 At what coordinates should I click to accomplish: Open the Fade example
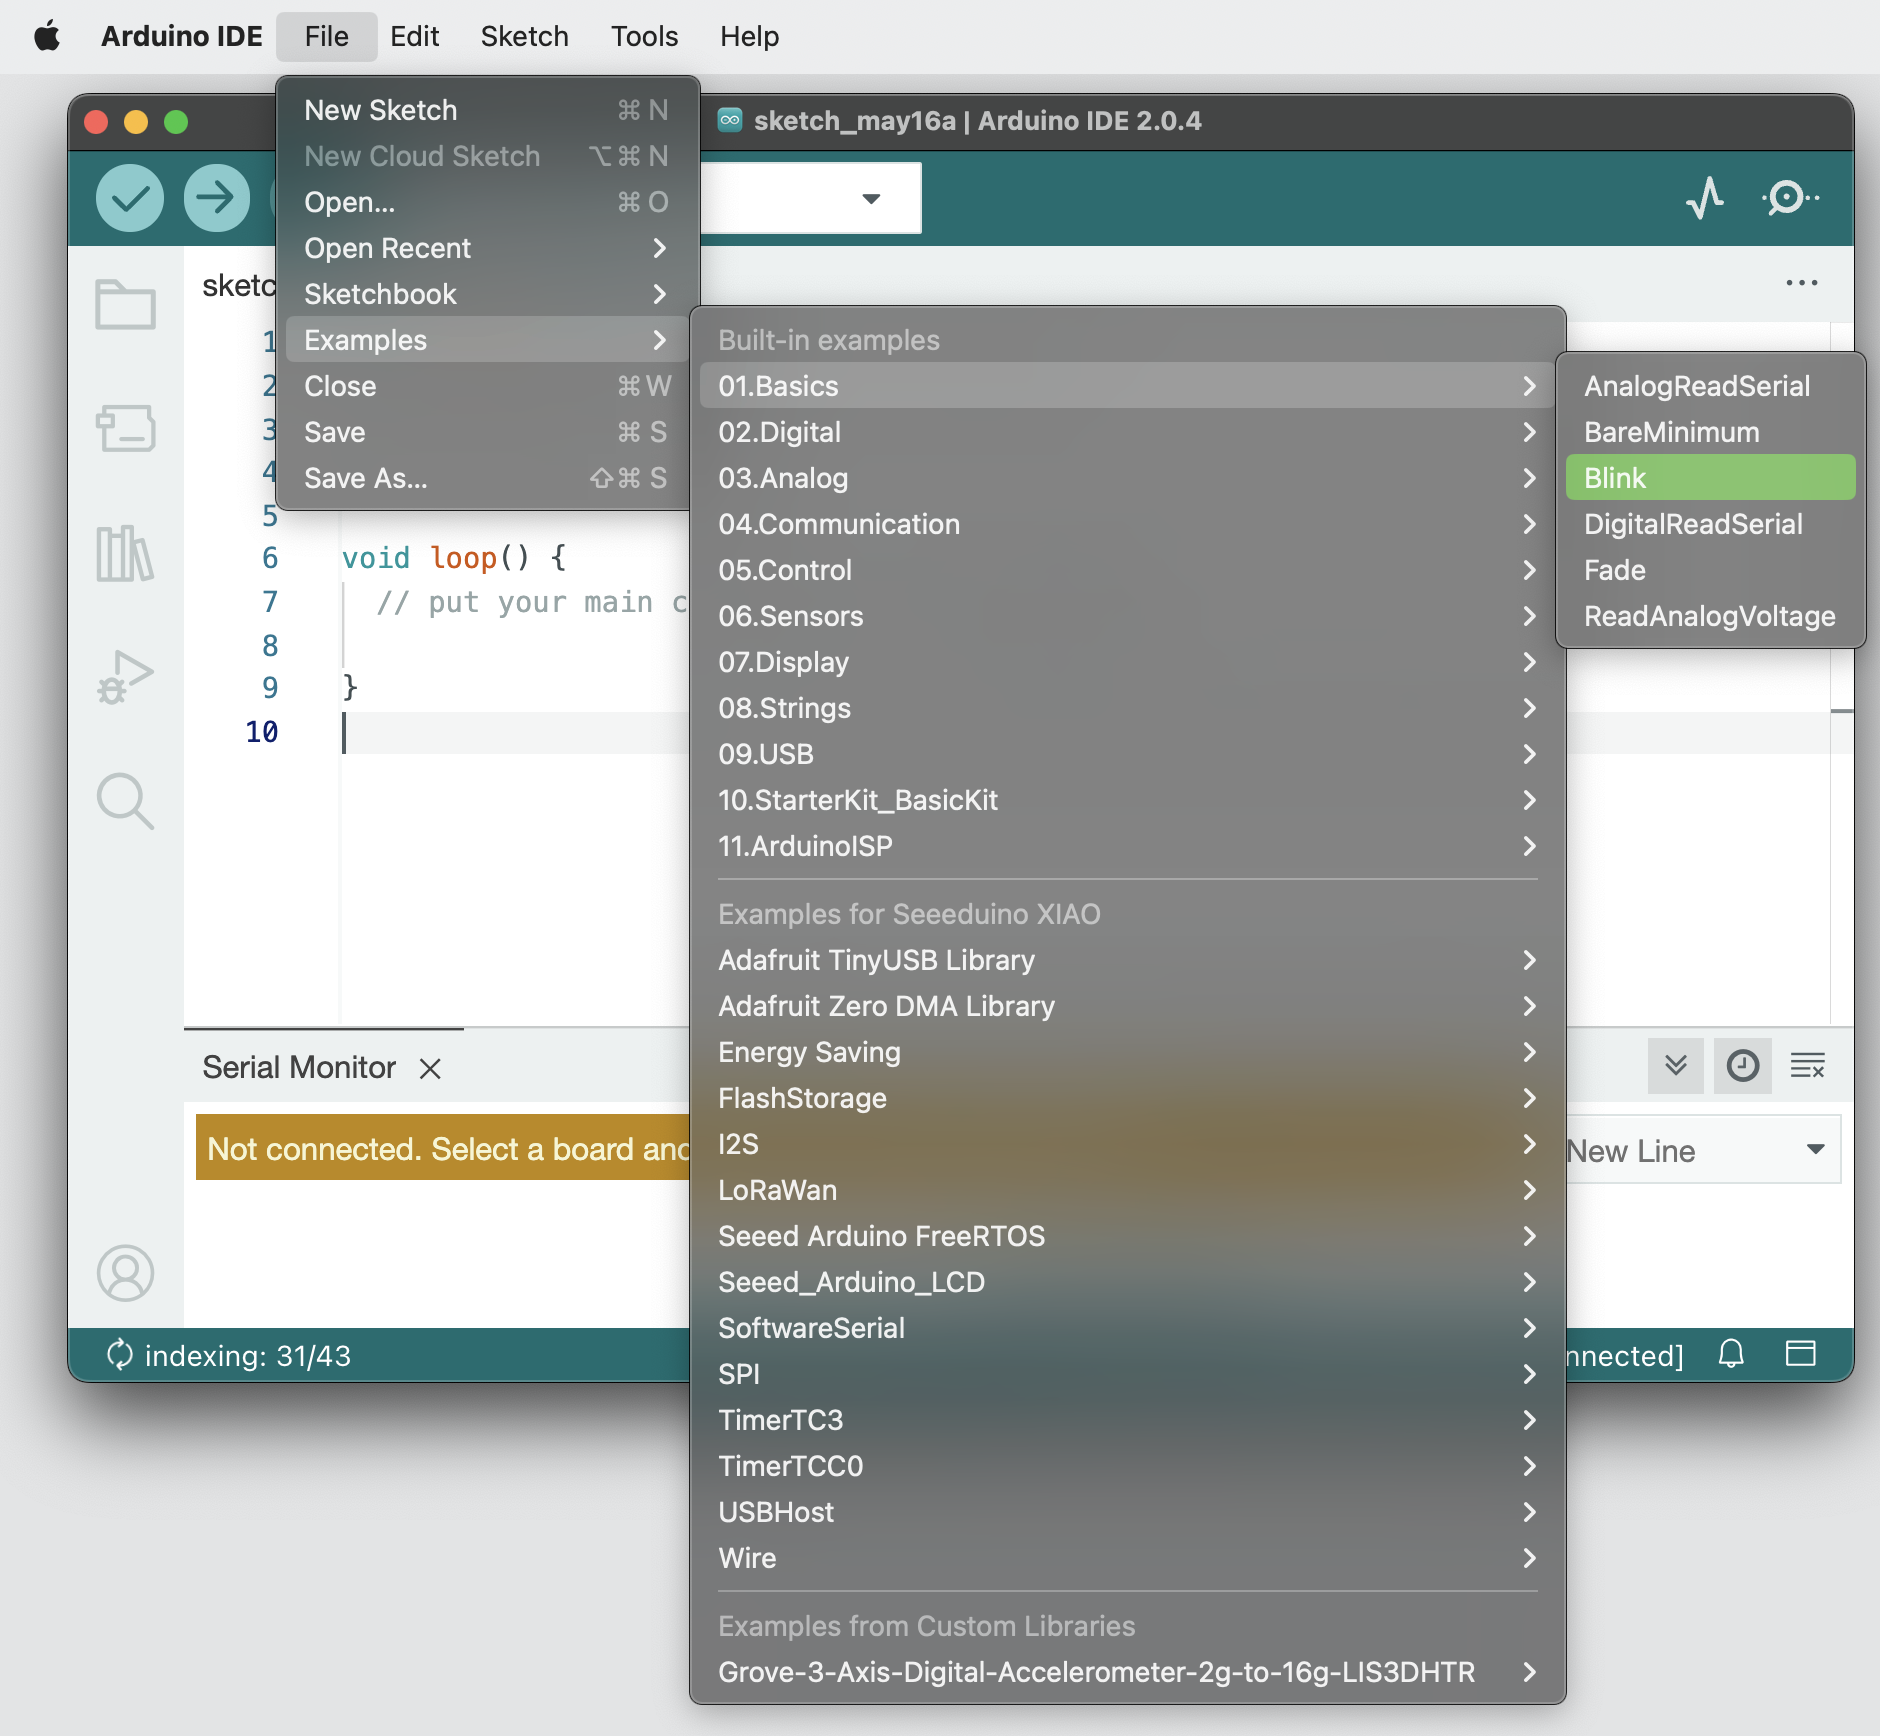1710,570
